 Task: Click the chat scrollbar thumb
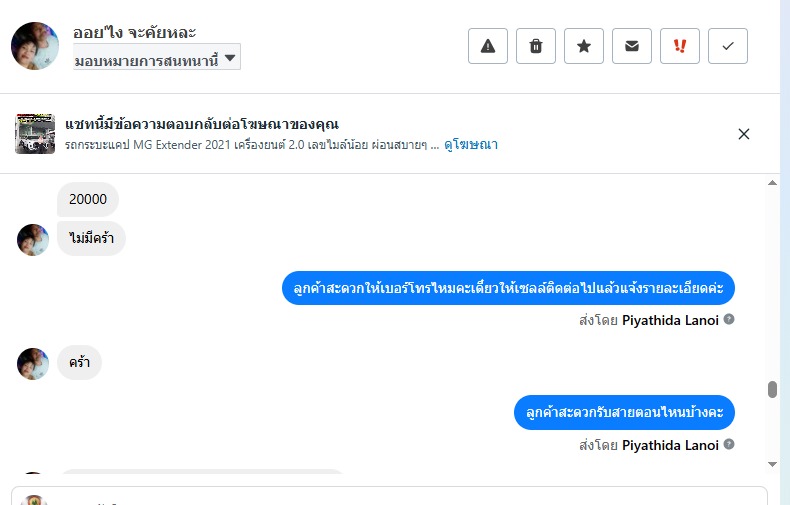[x=772, y=389]
